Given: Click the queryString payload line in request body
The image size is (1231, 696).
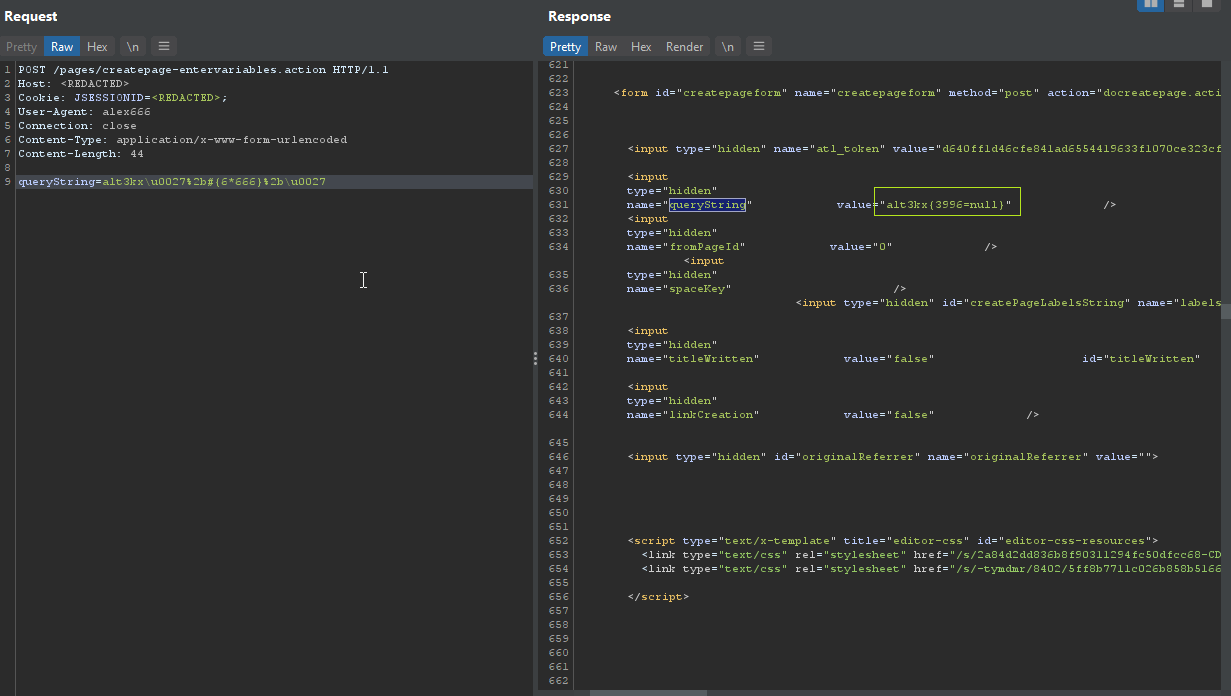Looking at the screenshot, I should coord(172,182).
